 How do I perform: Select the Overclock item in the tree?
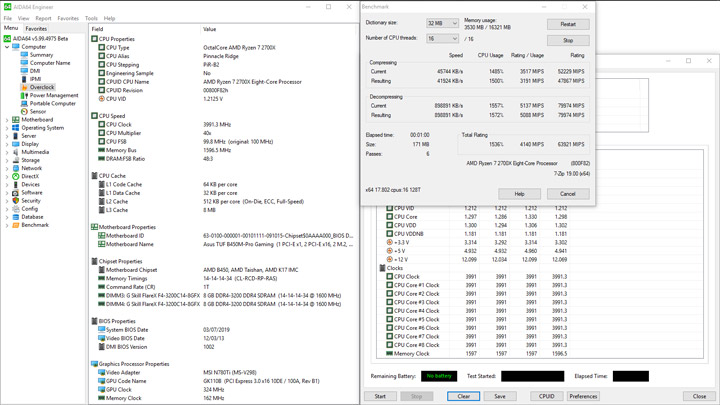[x=41, y=87]
